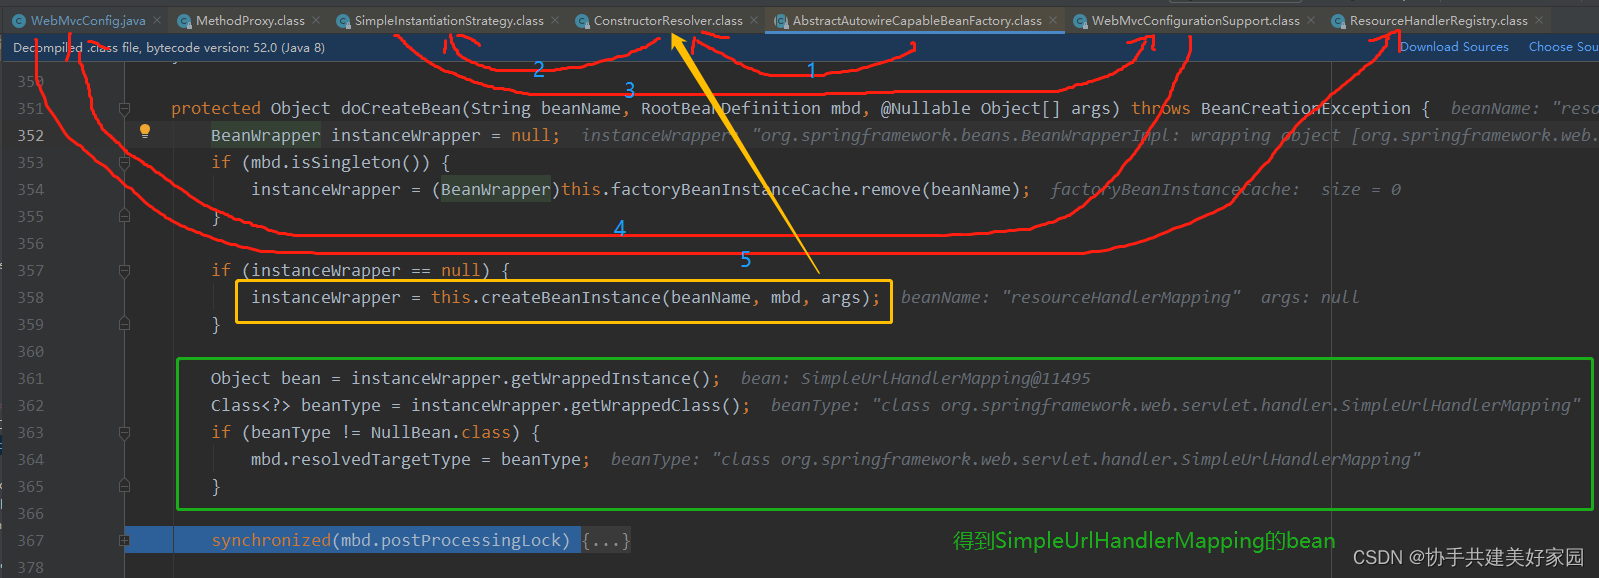
Task: Open the ResourceHandlerRegistry.class tab
Action: point(1438,20)
